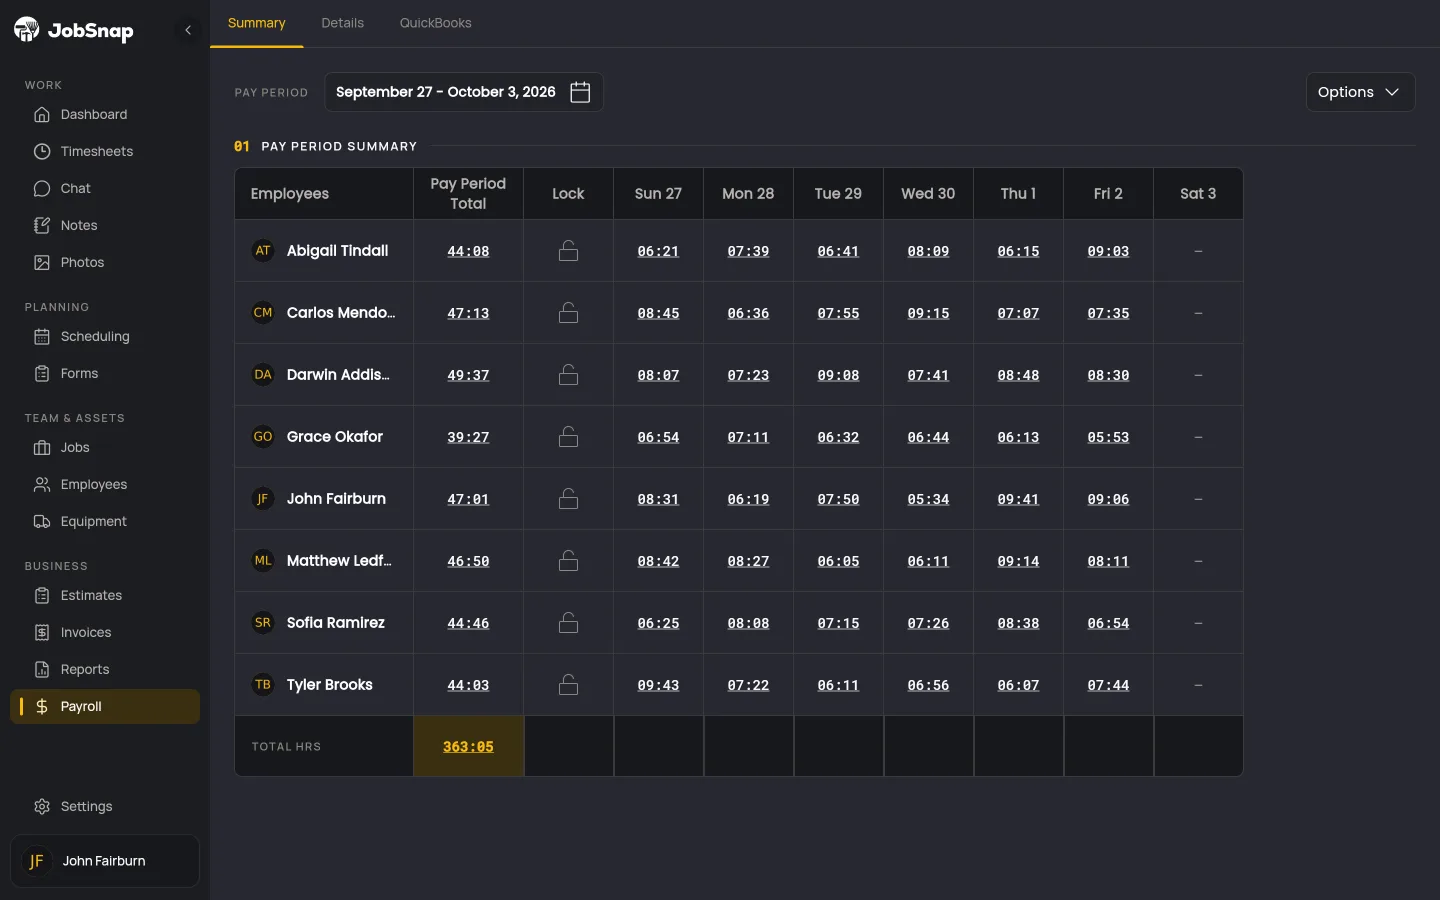1440x900 pixels.
Task: Go to the Employees page
Action: pyautogui.click(x=105, y=484)
